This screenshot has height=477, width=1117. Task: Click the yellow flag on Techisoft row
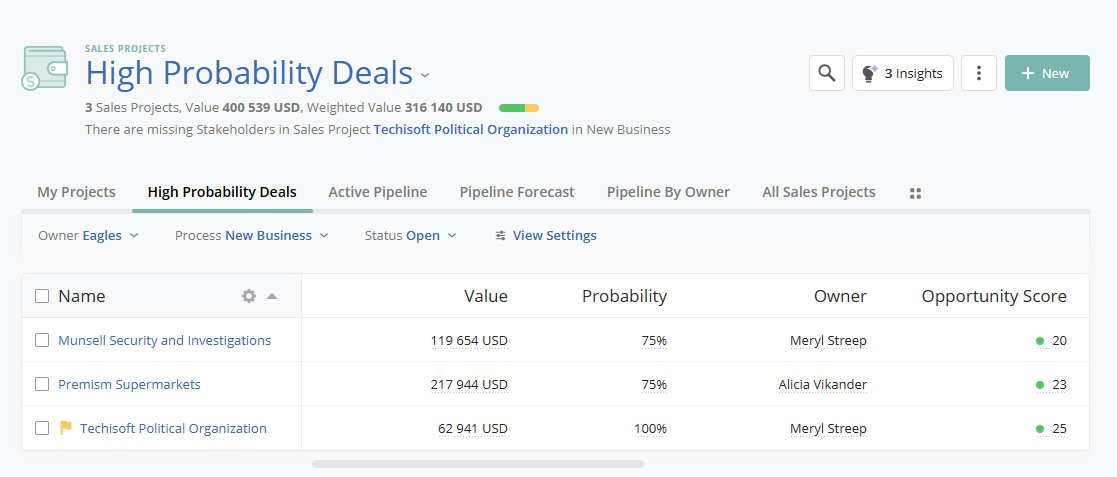(66, 428)
